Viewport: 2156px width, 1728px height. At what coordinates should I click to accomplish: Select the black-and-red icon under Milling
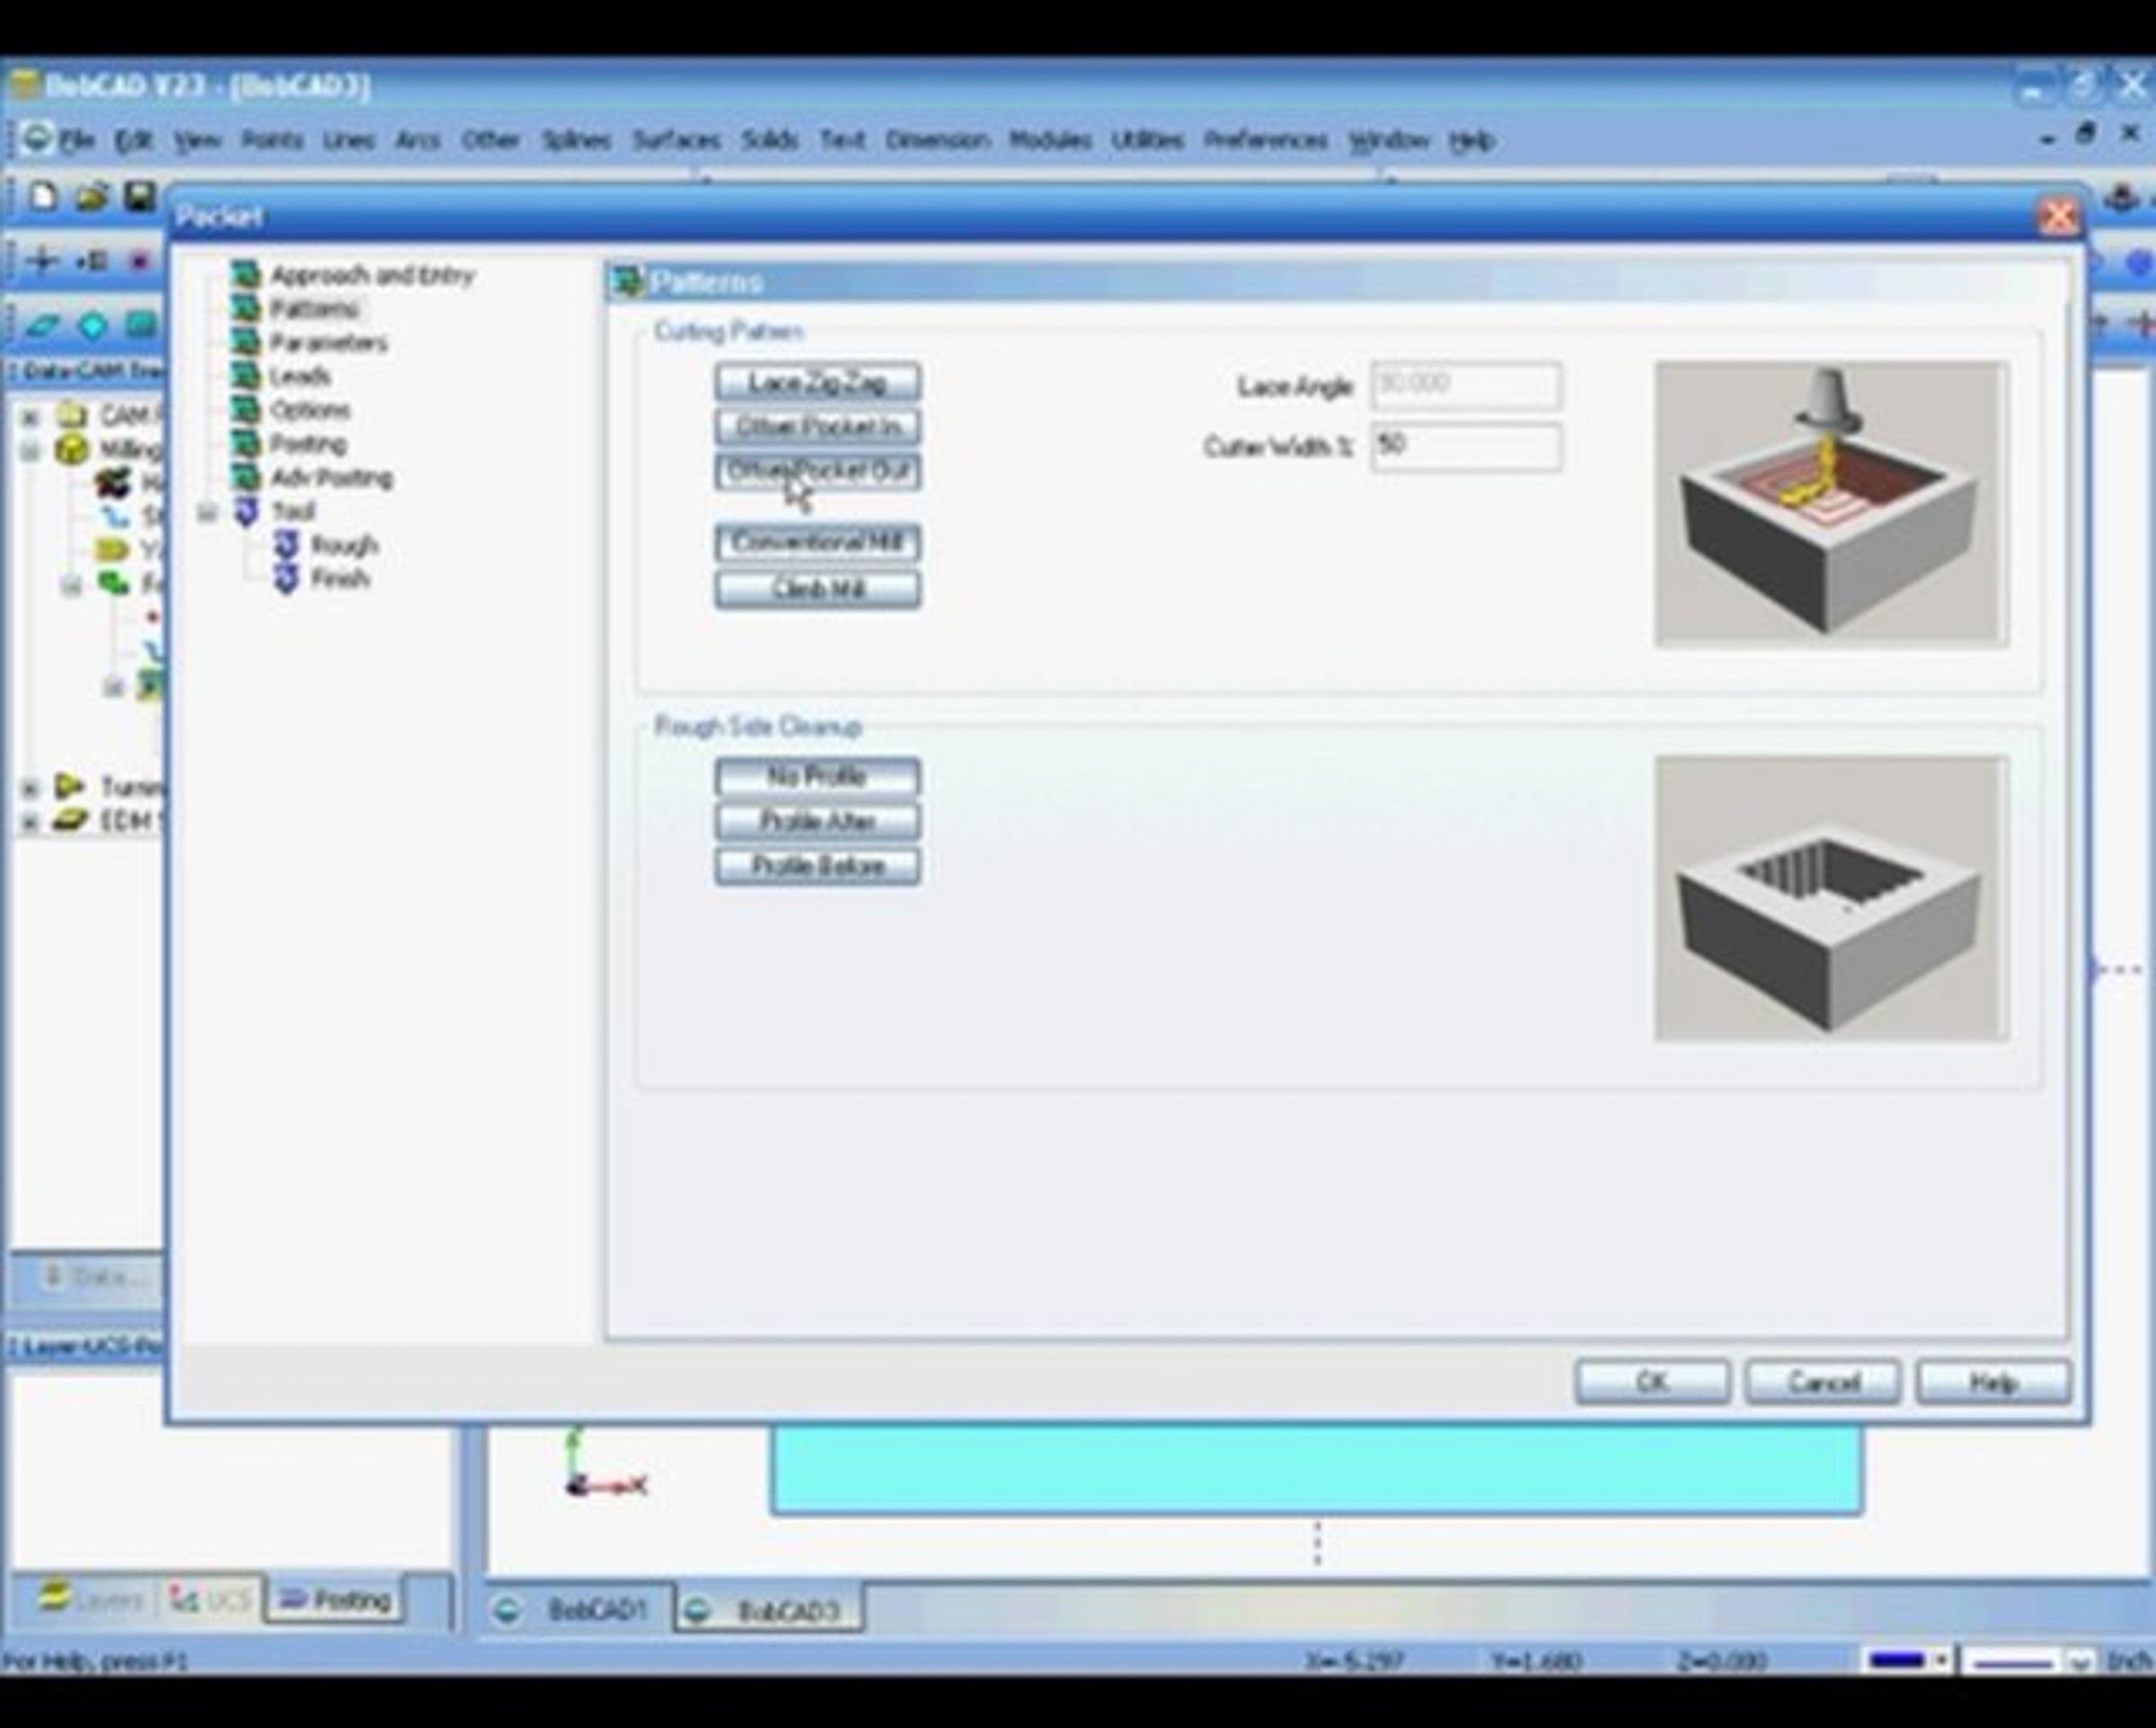point(113,483)
